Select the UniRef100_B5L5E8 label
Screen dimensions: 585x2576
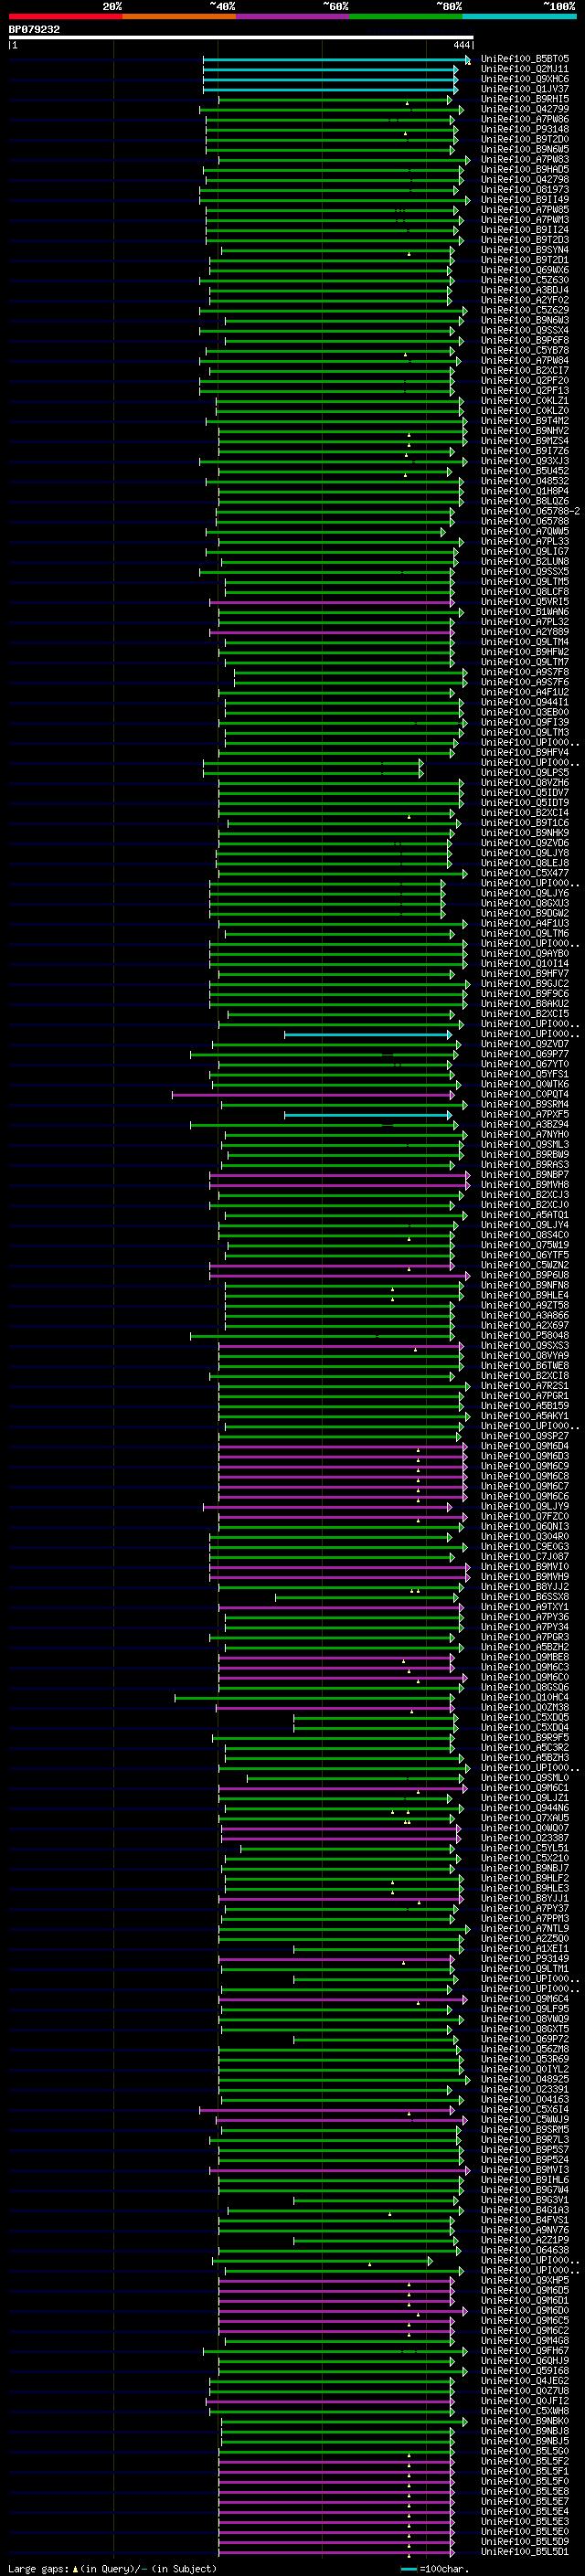pyautogui.click(x=525, y=2491)
